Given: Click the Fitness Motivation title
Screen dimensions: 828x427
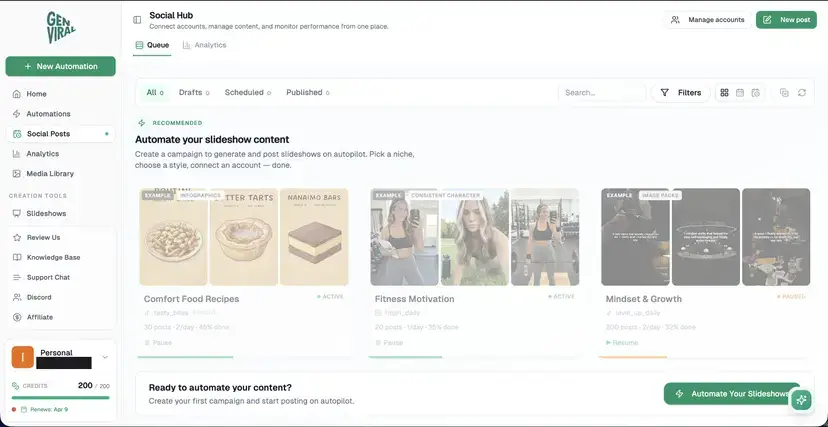Looking at the screenshot, I should coord(415,299).
